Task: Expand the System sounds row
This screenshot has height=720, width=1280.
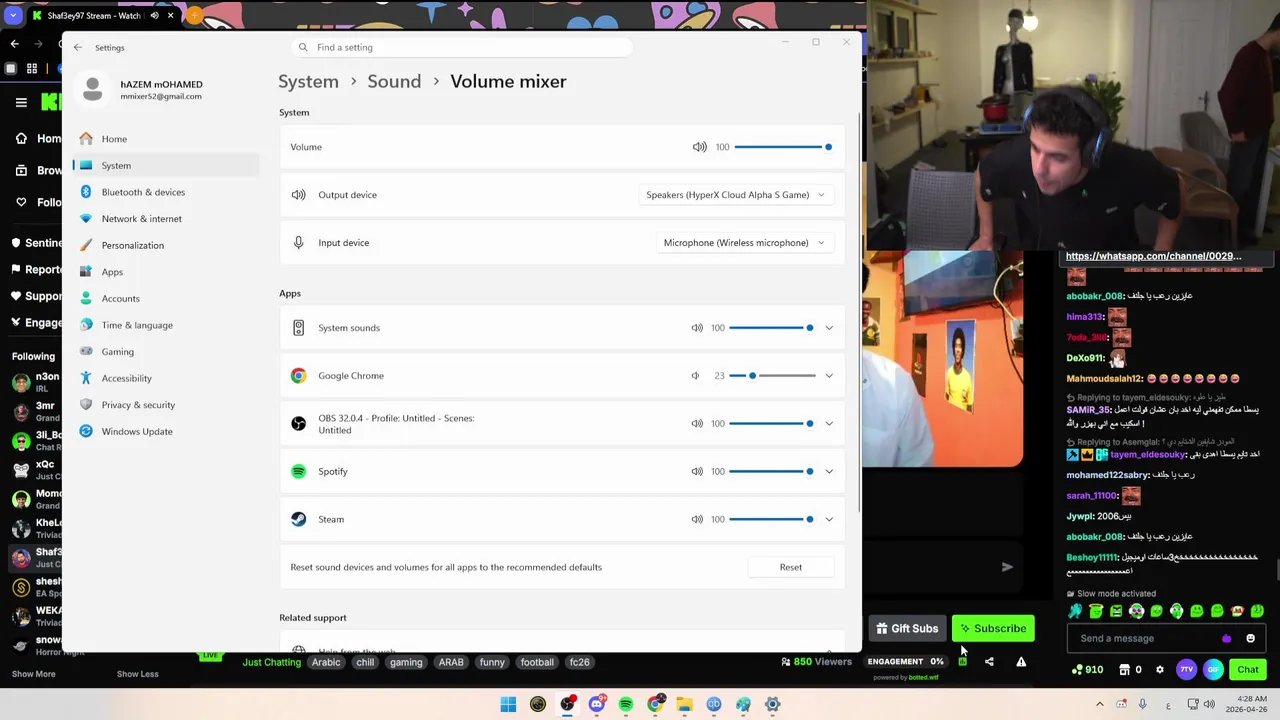Action: click(x=829, y=328)
